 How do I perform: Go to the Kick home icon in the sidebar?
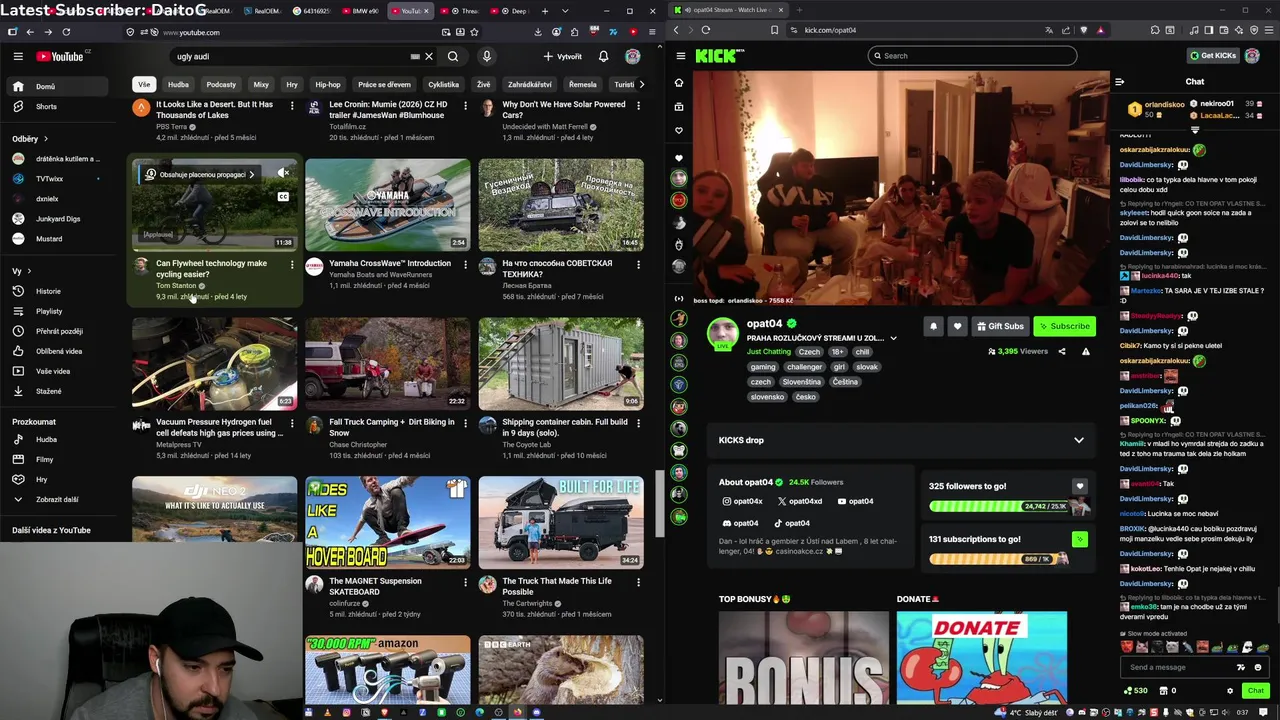pyautogui.click(x=679, y=83)
